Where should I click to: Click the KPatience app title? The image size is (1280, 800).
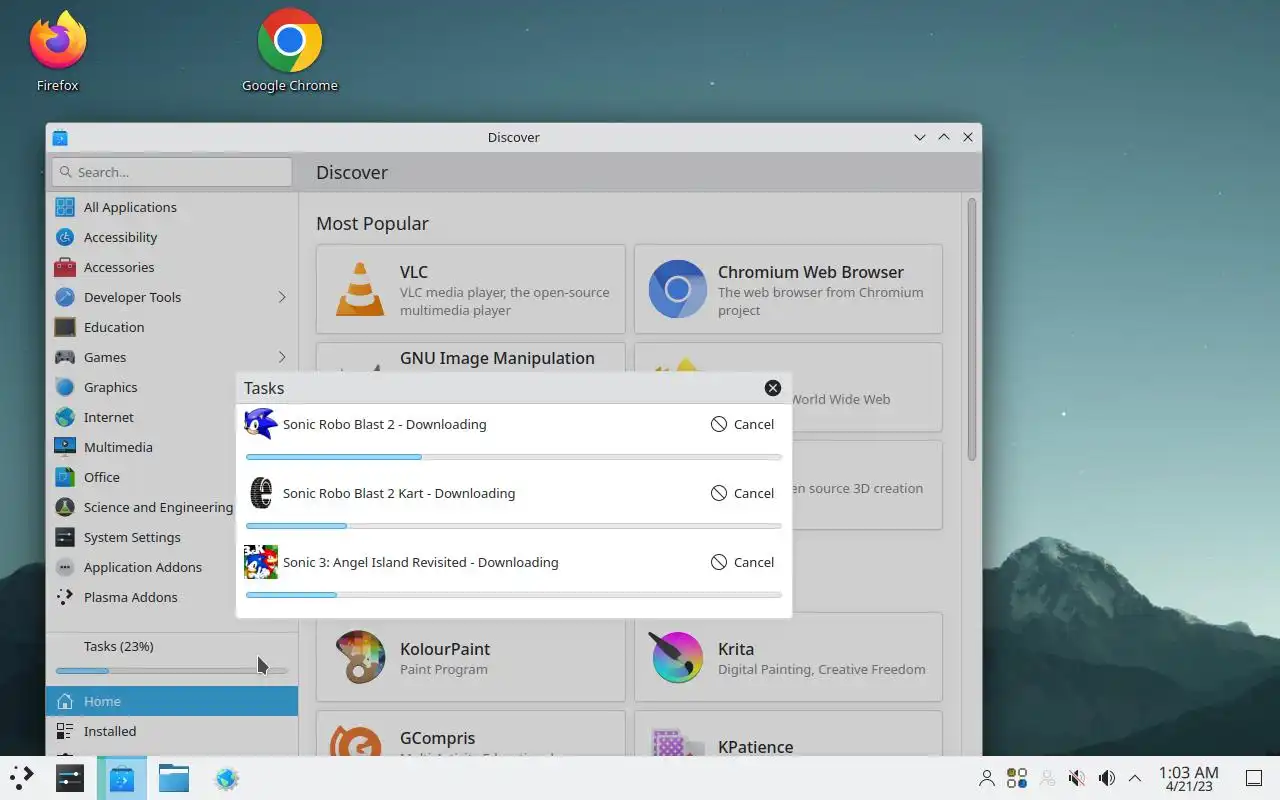pos(755,747)
